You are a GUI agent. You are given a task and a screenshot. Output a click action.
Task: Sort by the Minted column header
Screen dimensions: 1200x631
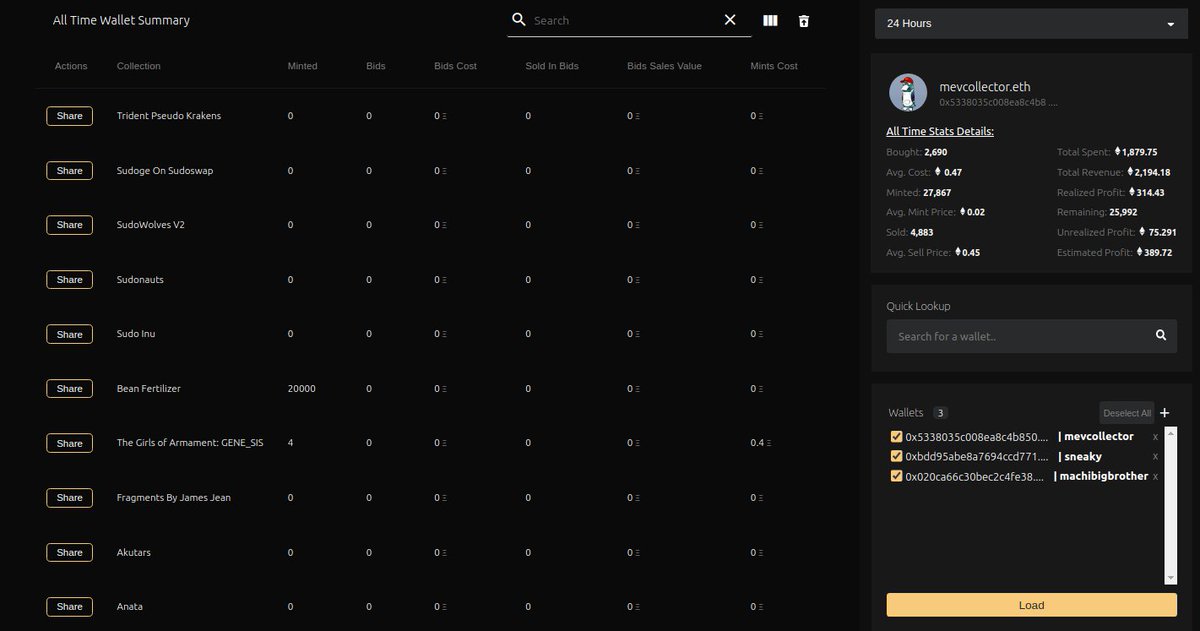302,66
